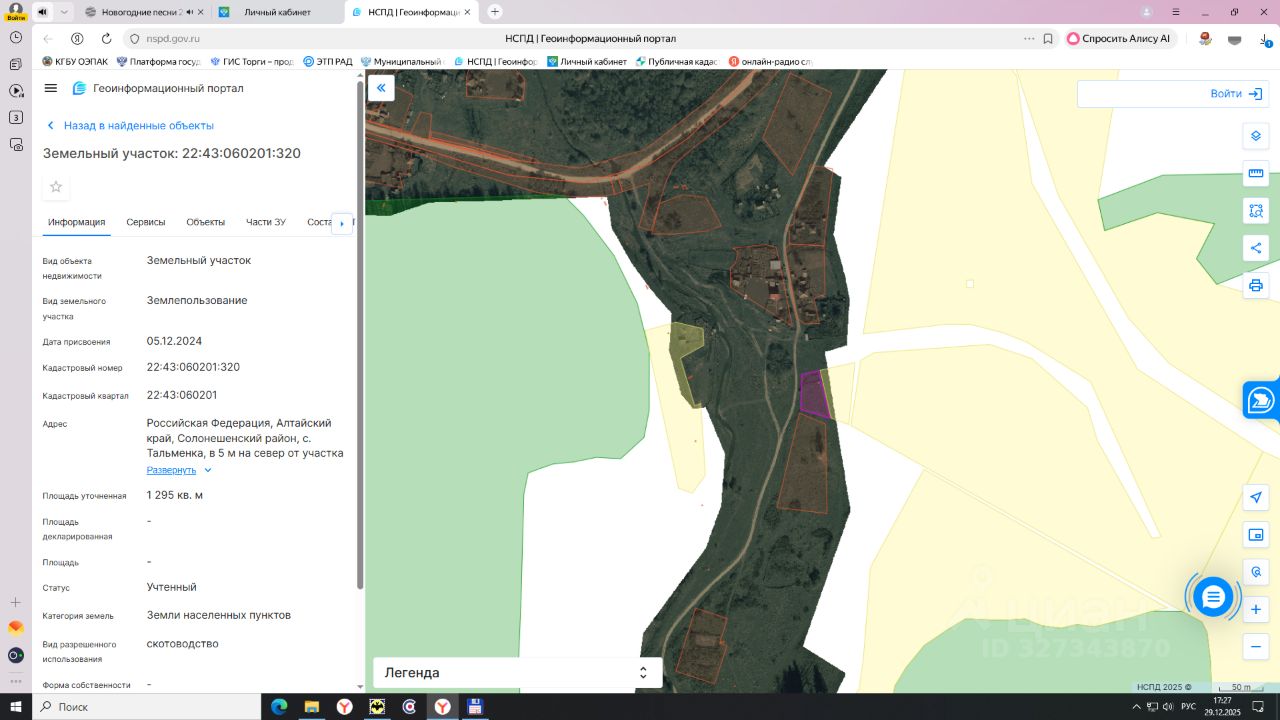Viewport: 1280px width, 720px height.
Task: Open the map layers panel
Action: tap(1256, 136)
